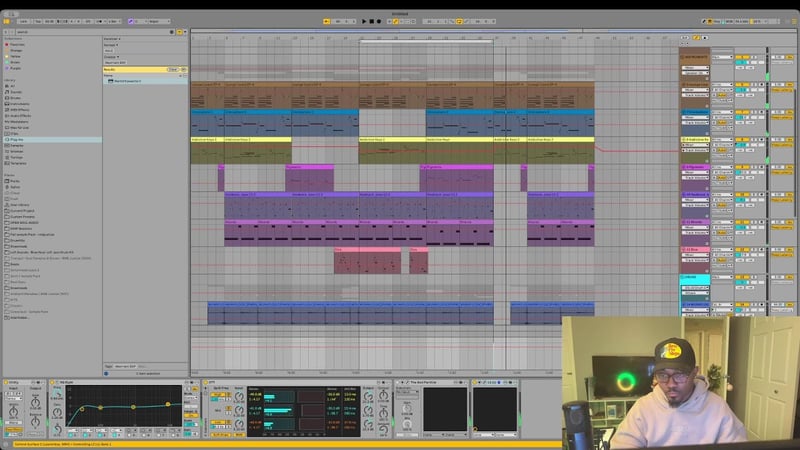The width and height of the screenshot is (800, 450).
Task: Select The God Particle device title
Action: (423, 382)
